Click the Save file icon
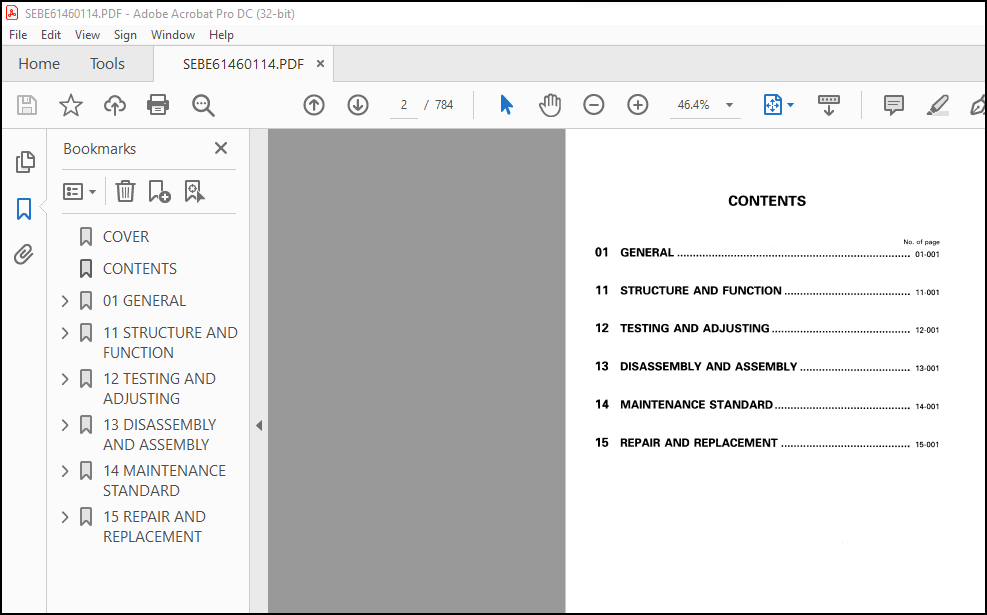Screen dimensions: 987x615 pos(26,104)
